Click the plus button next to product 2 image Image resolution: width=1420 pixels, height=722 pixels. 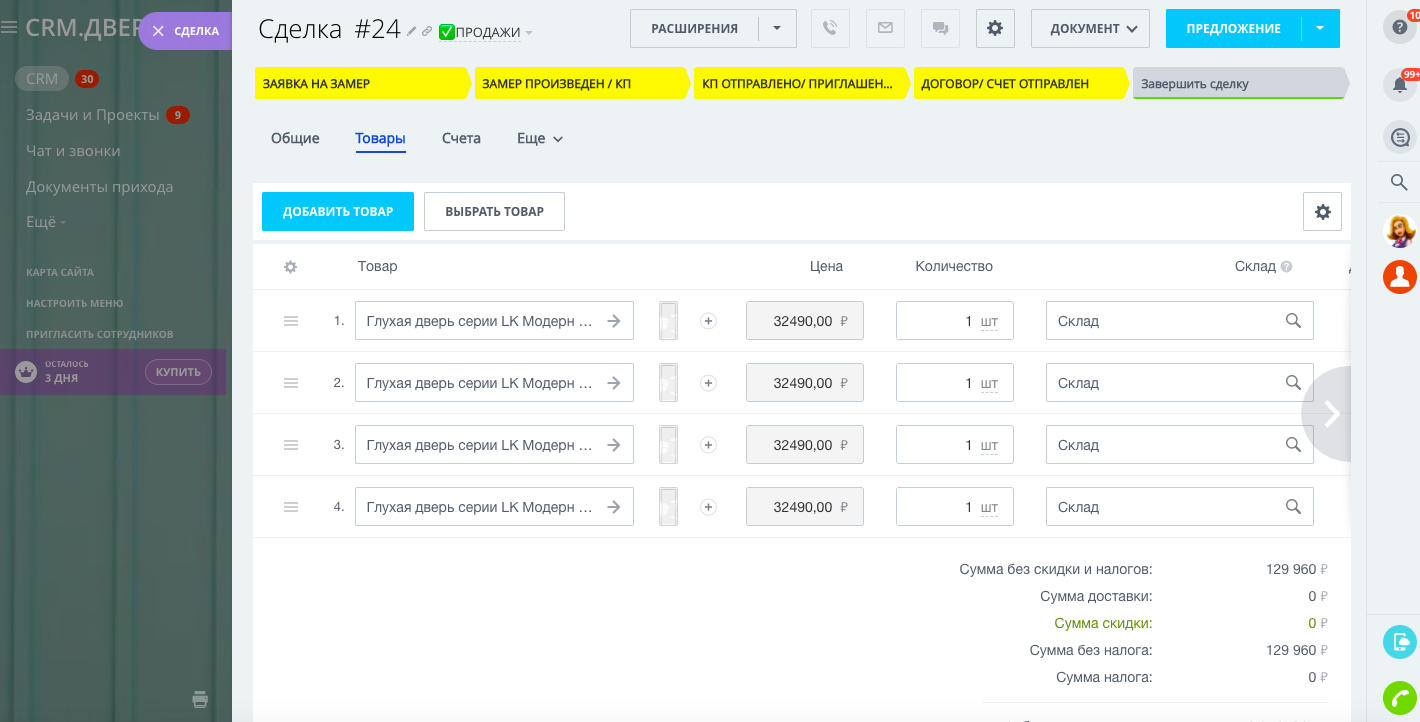click(x=708, y=382)
